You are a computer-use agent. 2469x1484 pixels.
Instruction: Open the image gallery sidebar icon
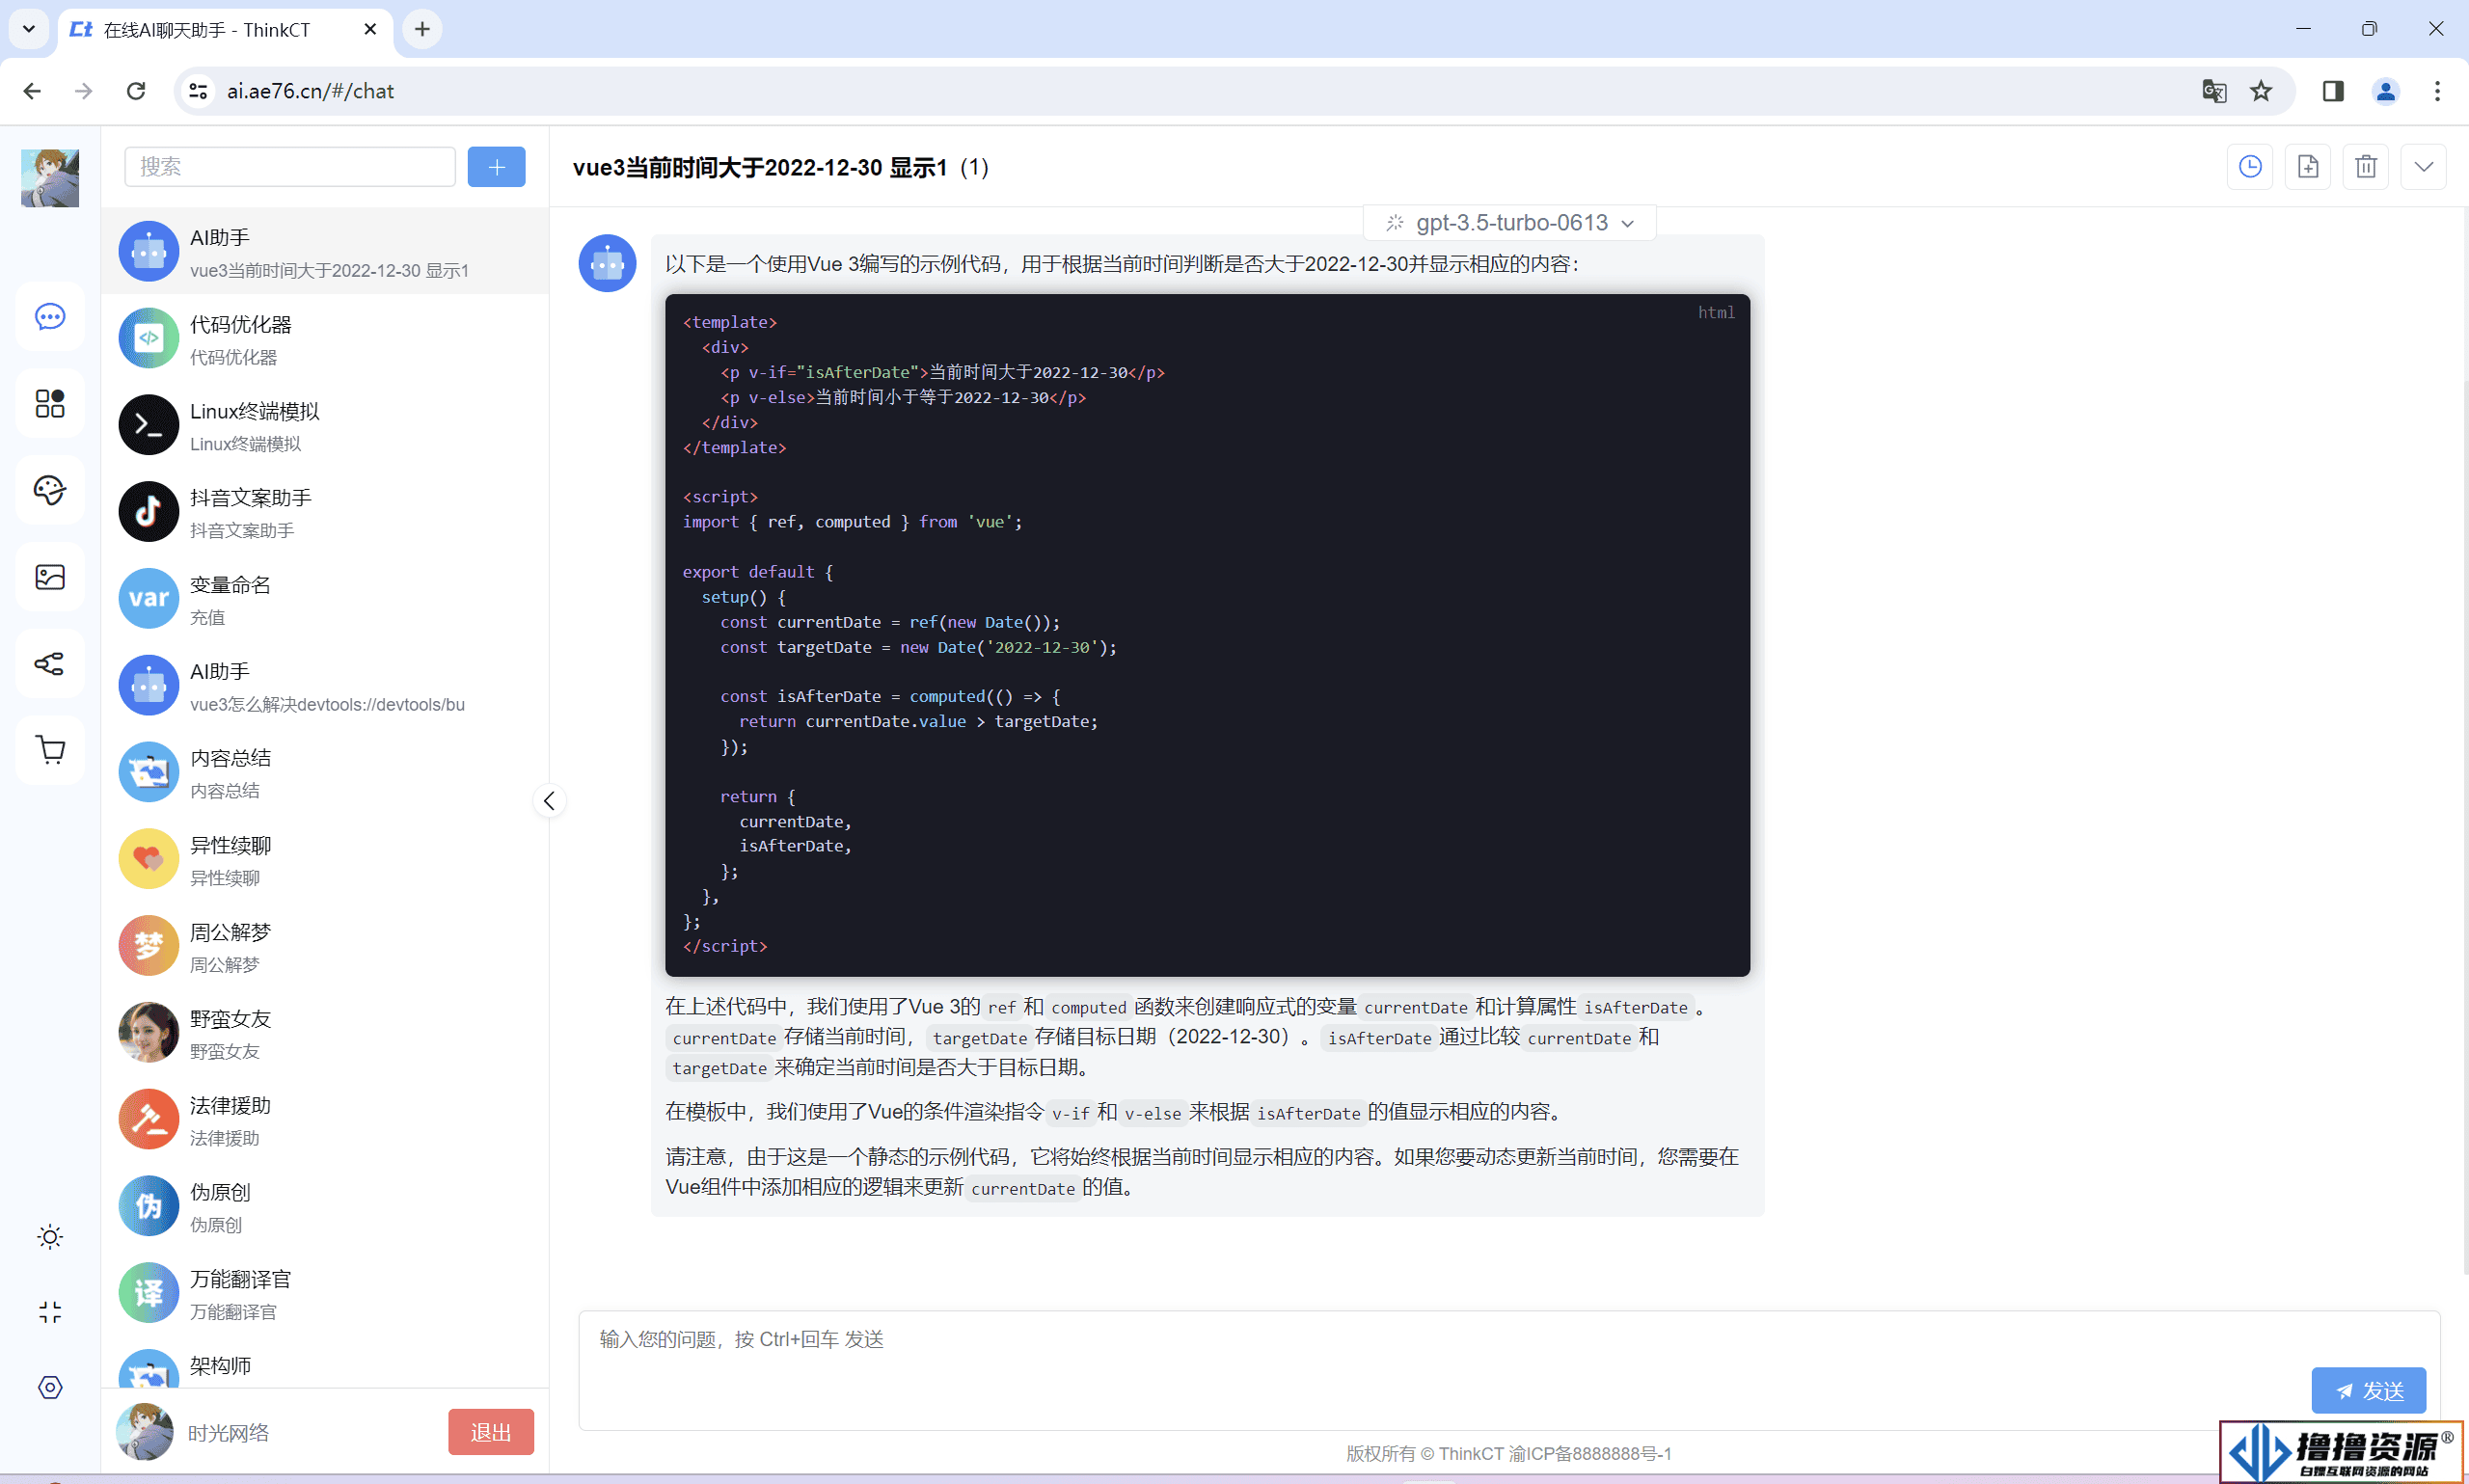coord(50,577)
